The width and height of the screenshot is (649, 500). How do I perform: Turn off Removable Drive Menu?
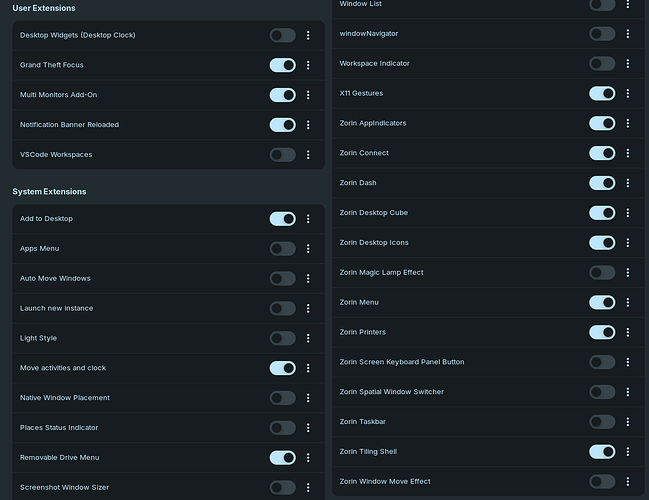(x=283, y=457)
